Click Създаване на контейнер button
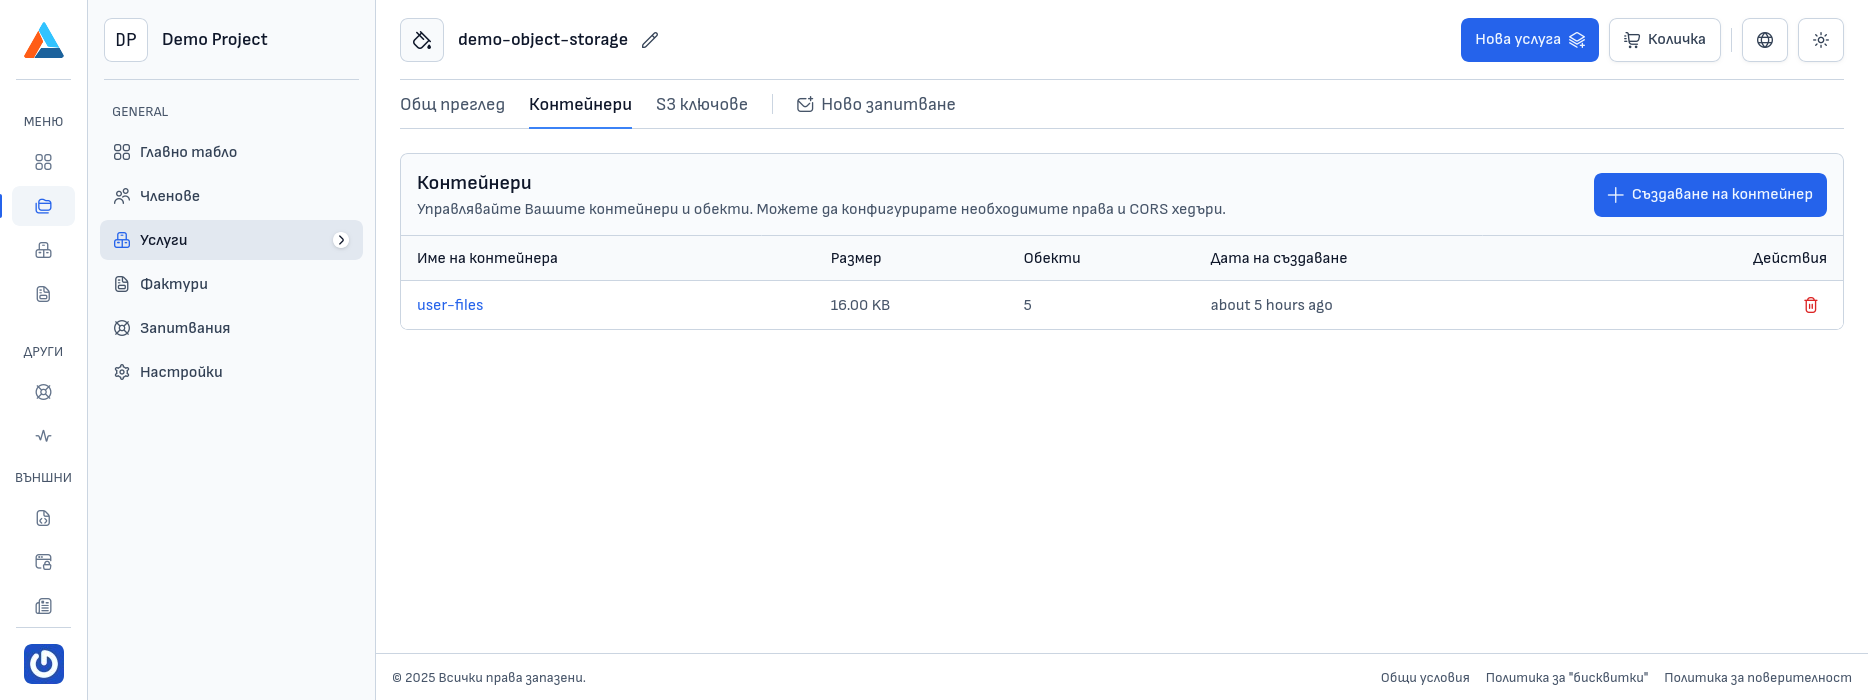 (1709, 195)
